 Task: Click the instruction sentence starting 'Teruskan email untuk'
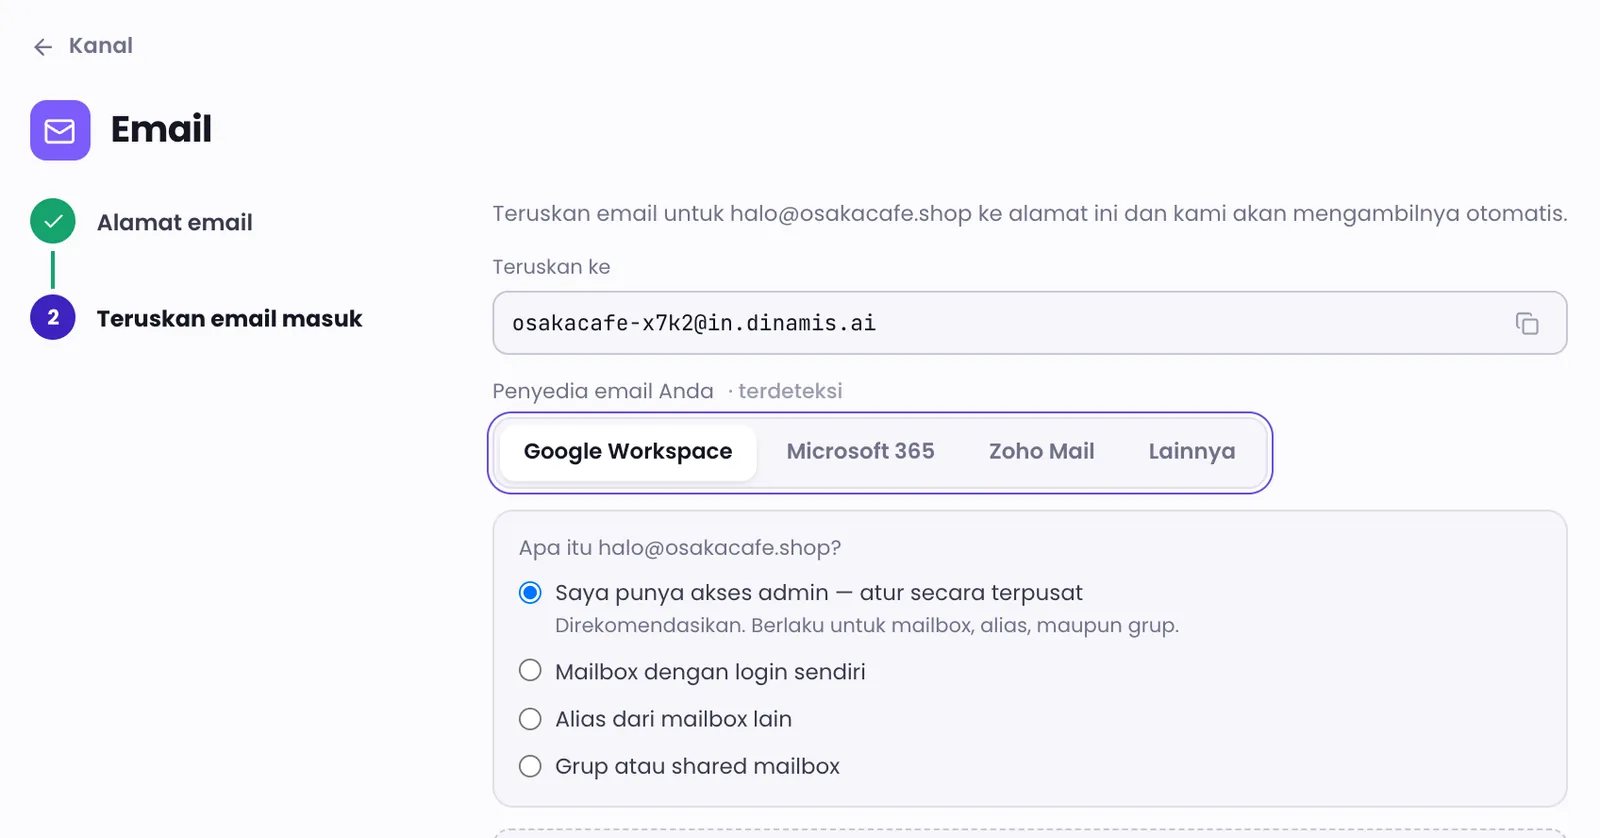1029,214
